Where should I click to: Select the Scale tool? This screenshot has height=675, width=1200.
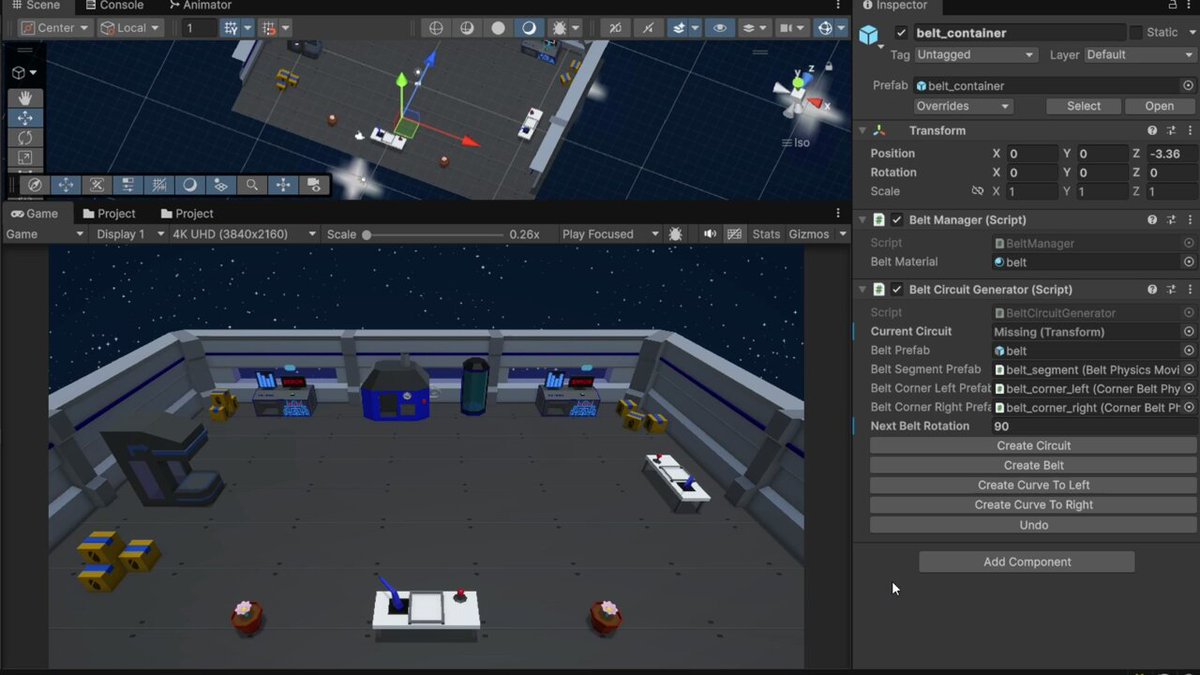[x=25, y=158]
